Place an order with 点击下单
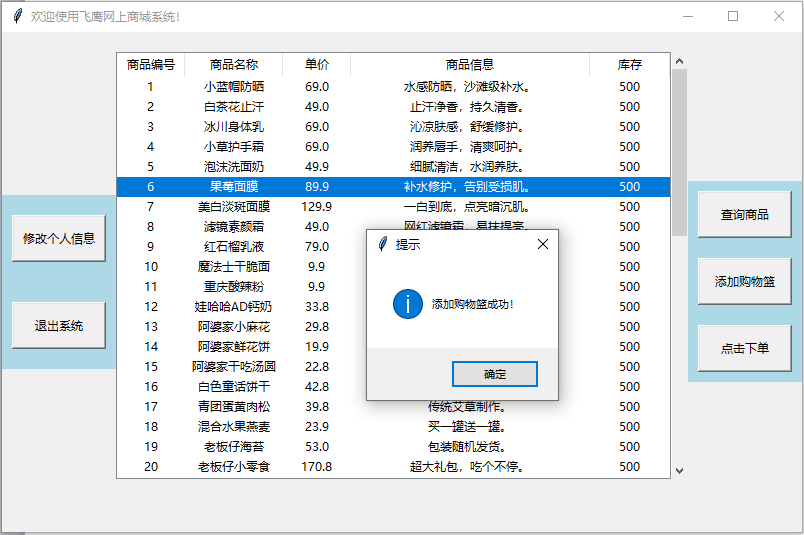 point(745,348)
